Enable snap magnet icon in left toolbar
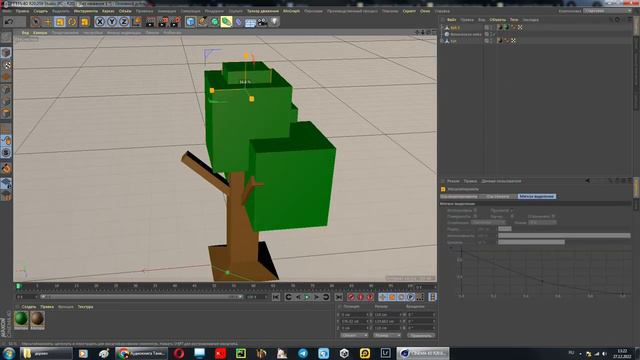 pos(6,140)
